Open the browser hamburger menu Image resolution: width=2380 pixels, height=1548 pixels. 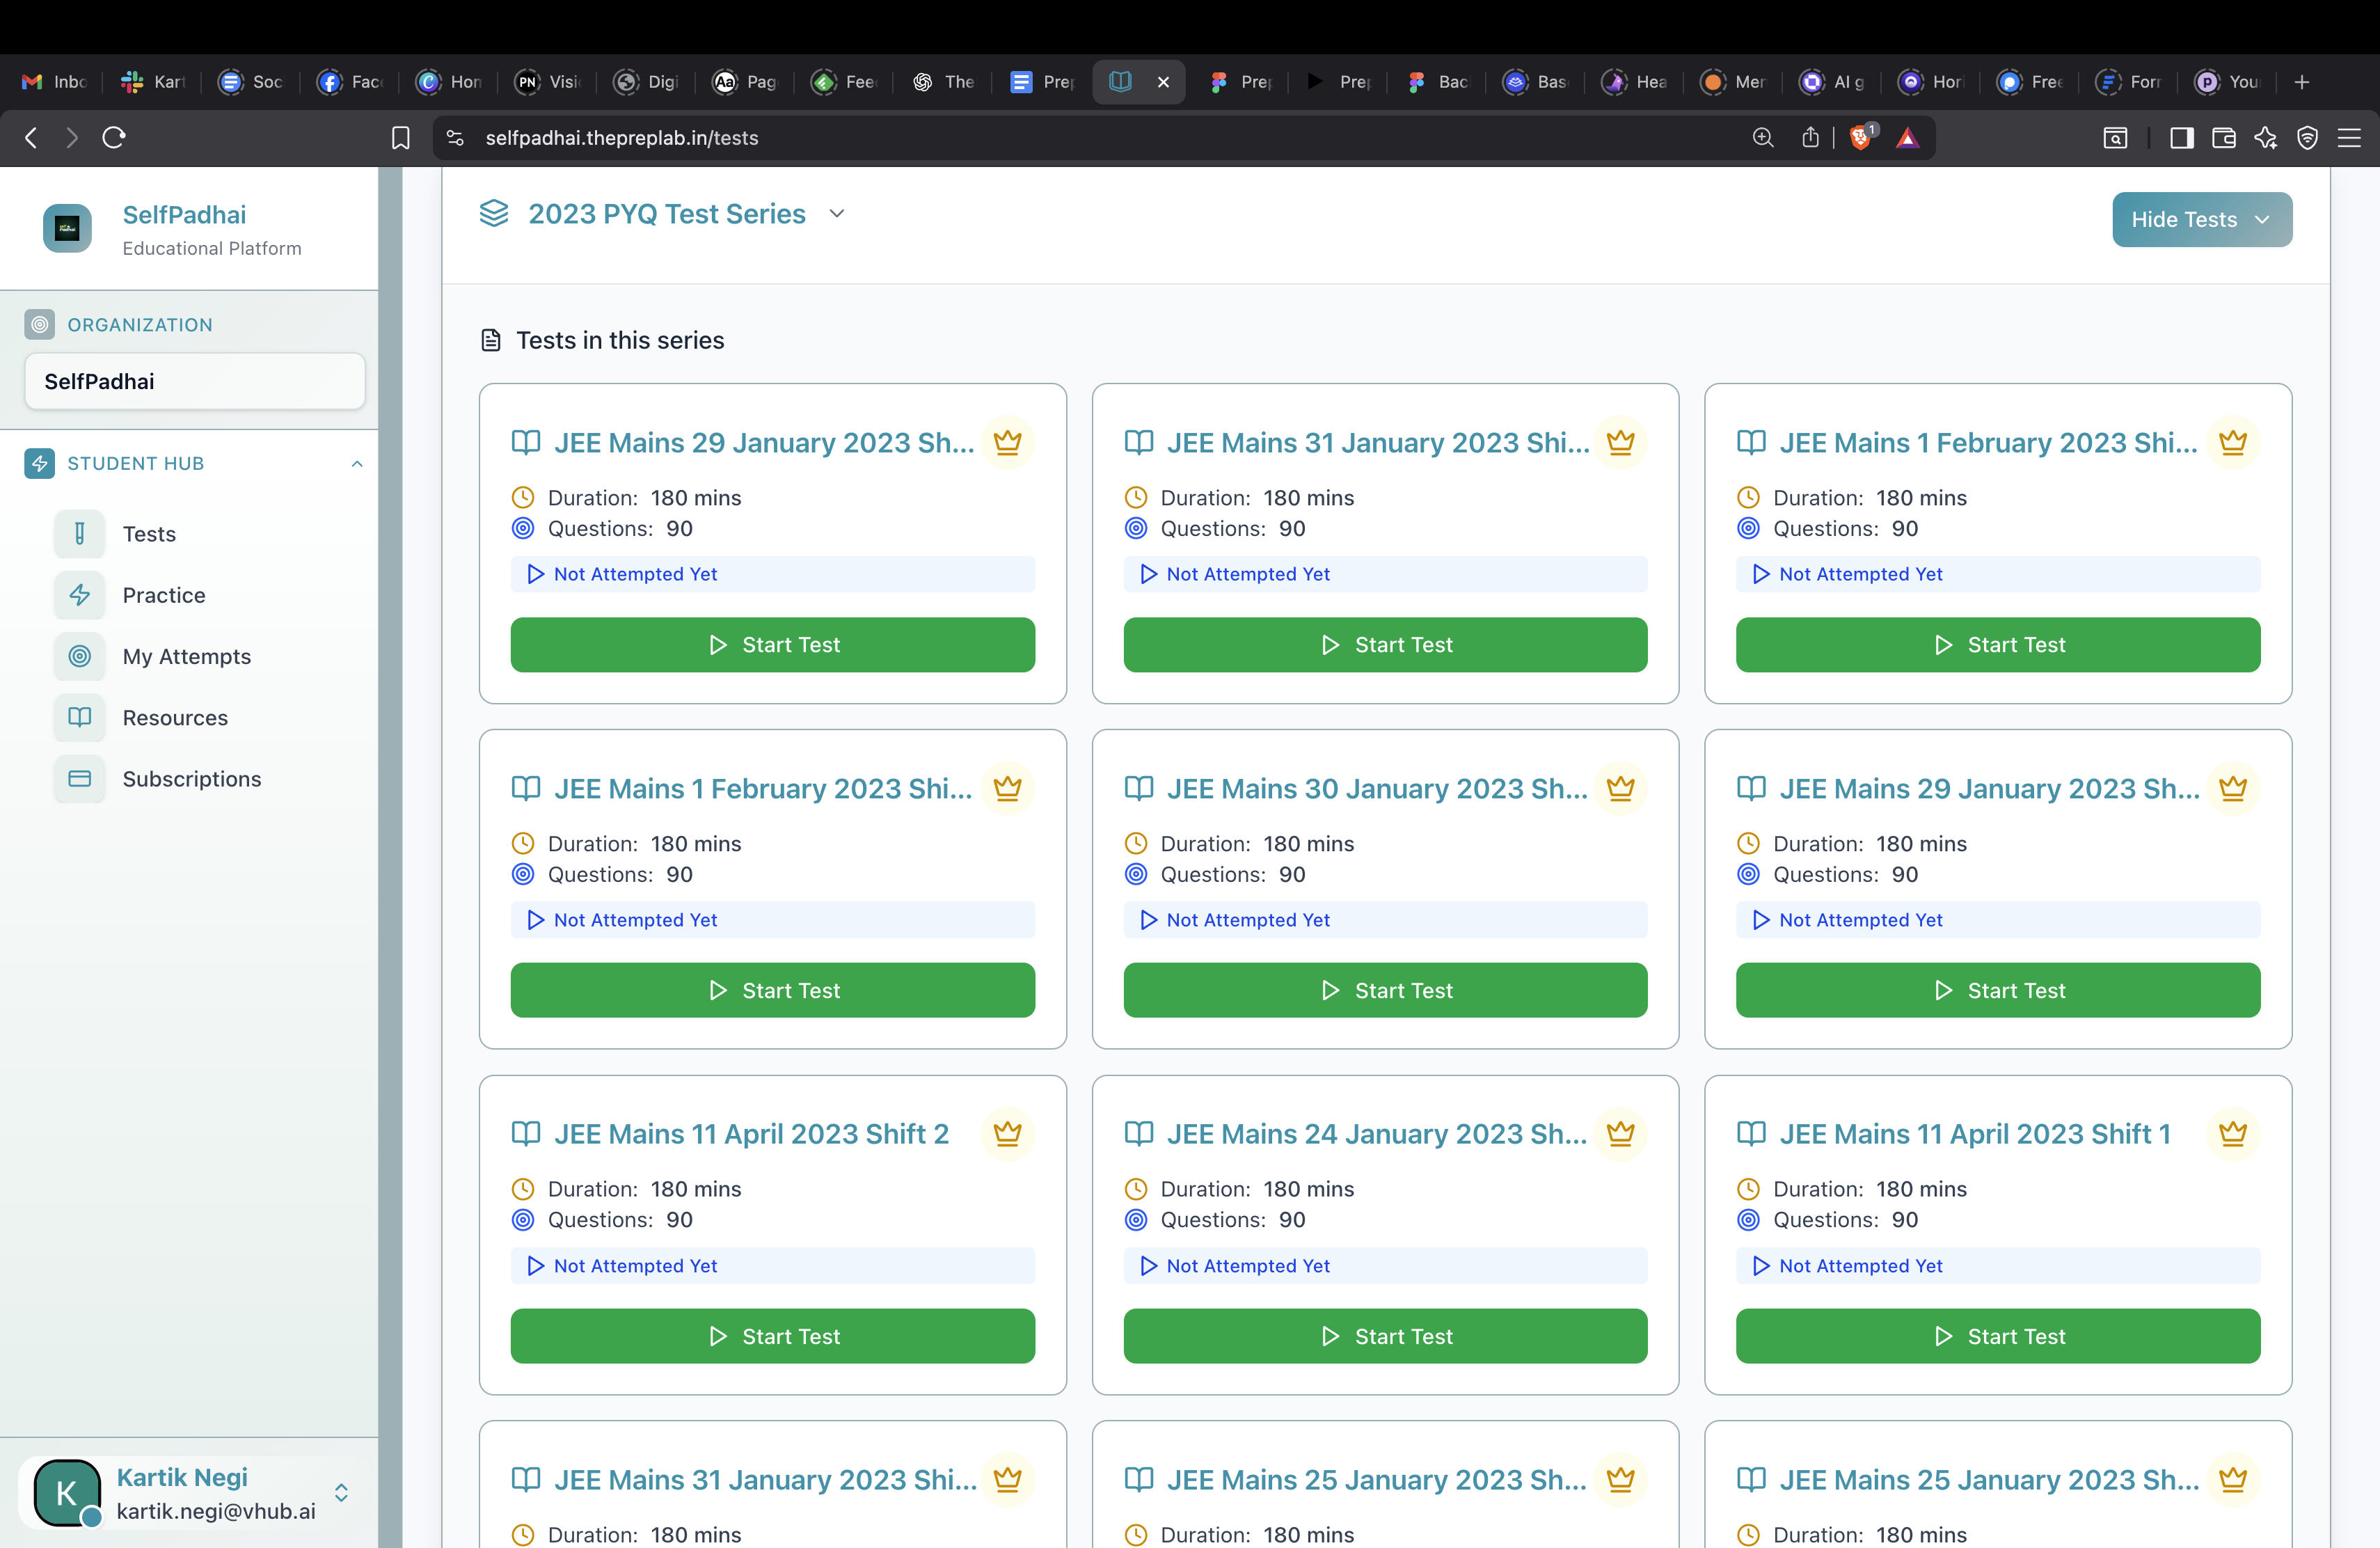(x=2349, y=138)
